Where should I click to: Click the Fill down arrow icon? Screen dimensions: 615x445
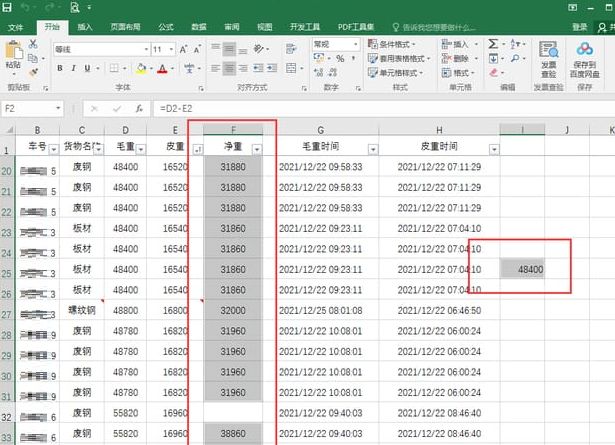tap(493, 59)
